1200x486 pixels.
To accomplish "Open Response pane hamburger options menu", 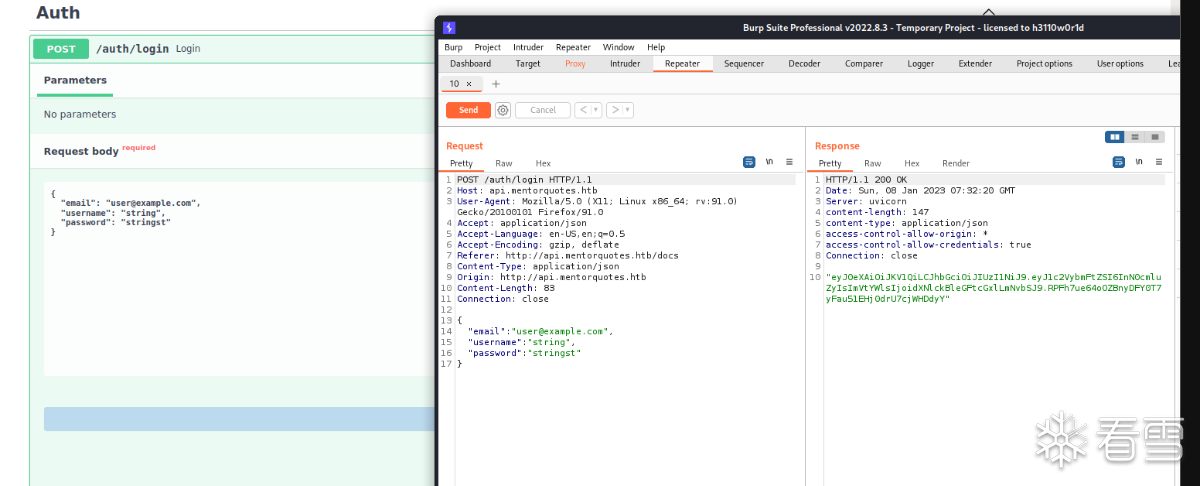I will 1159,162.
